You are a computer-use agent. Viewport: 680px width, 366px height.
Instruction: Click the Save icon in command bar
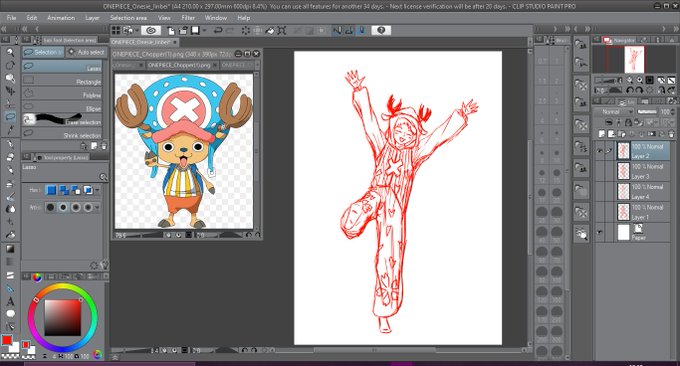[195, 30]
